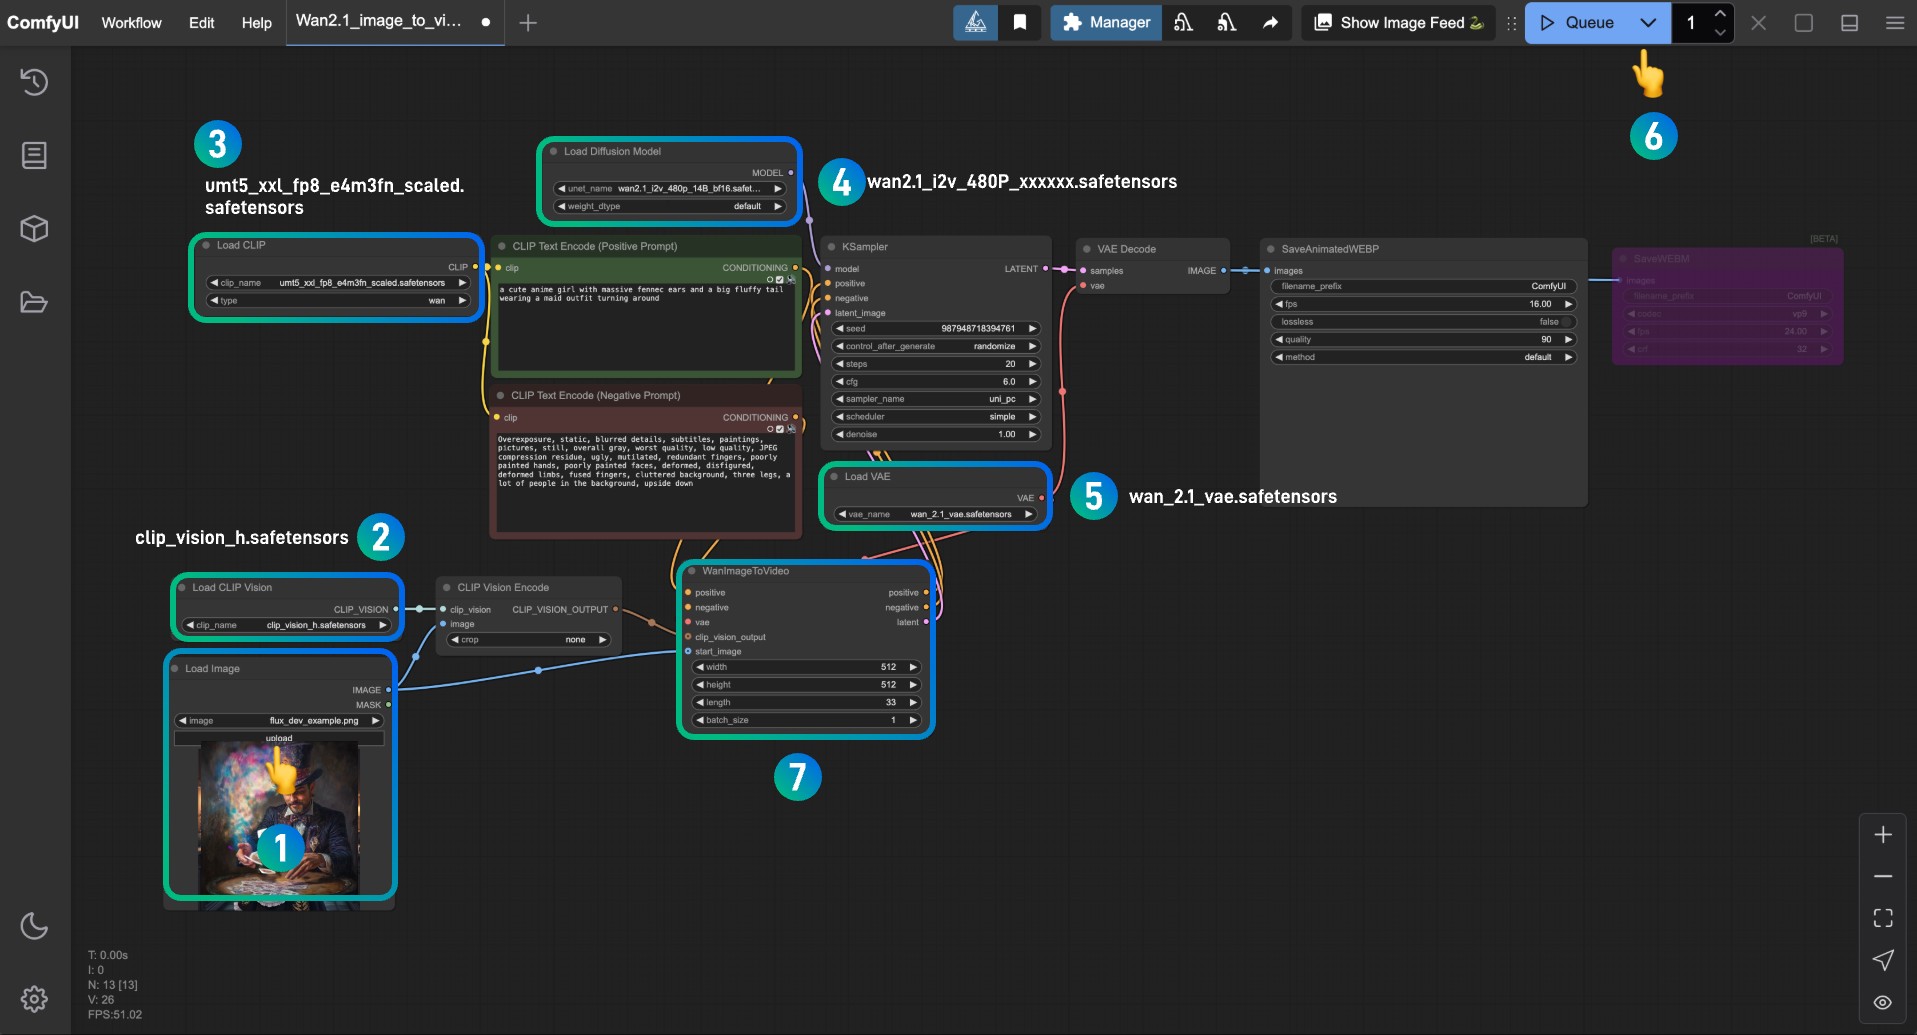
Task: Open the scheduler selector in KSampler
Action: 935,417
